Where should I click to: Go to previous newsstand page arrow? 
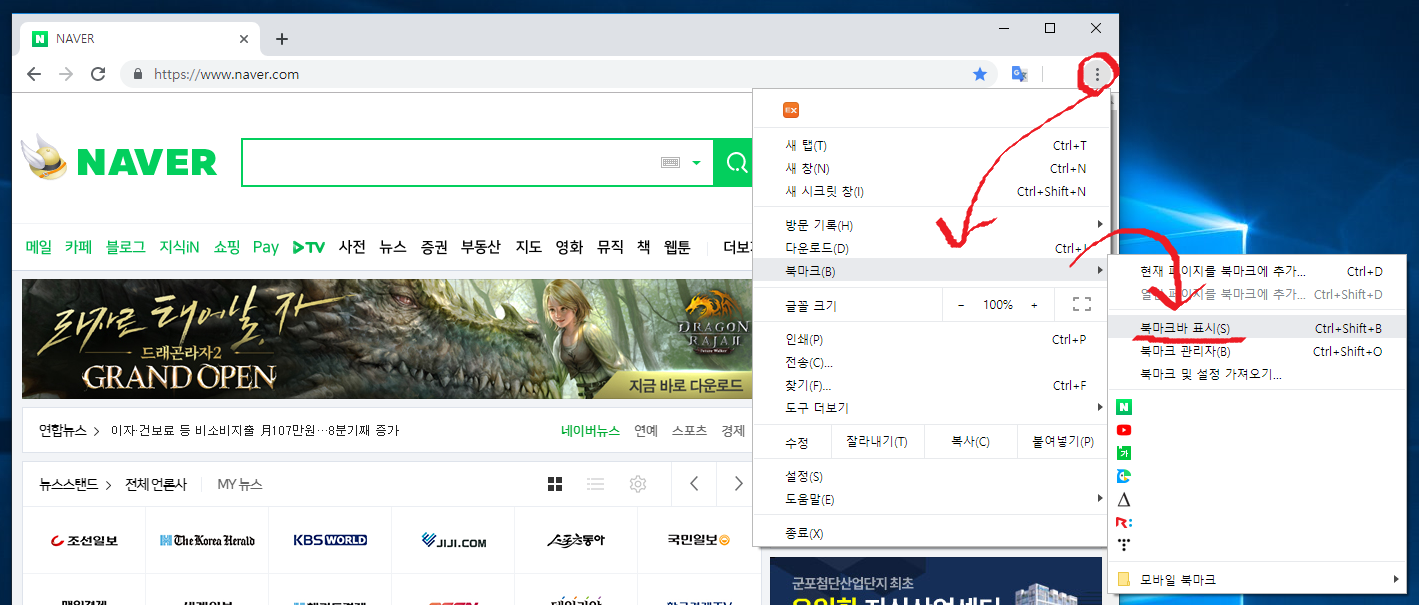pyautogui.click(x=694, y=484)
